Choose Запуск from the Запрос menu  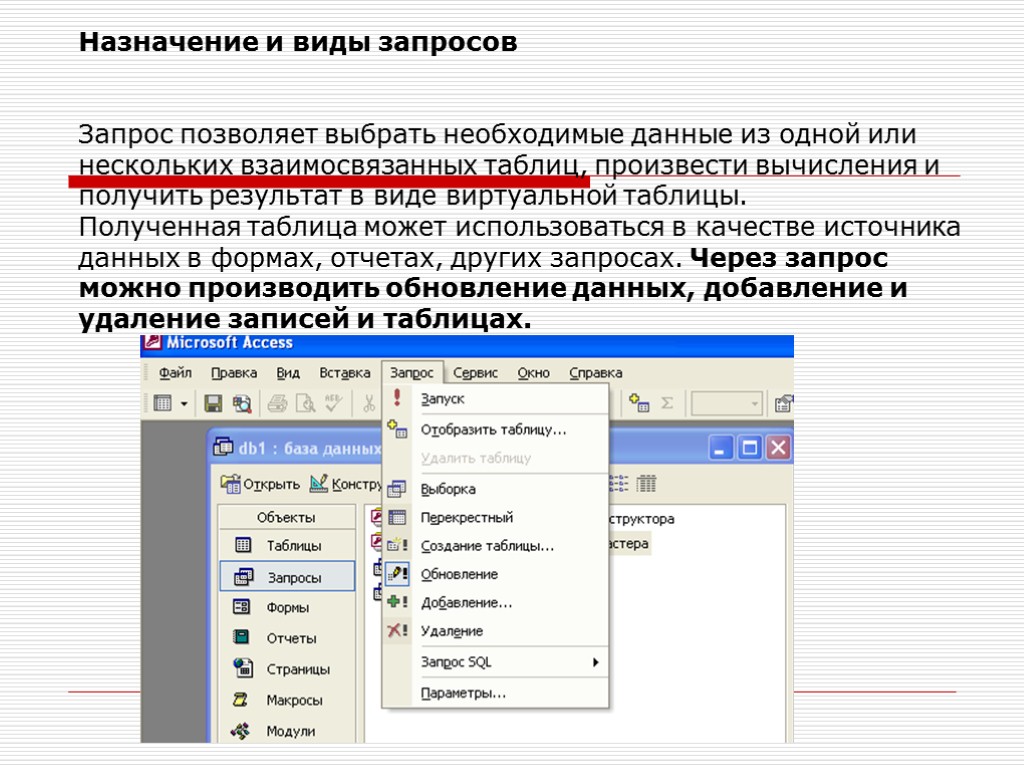pyautogui.click(x=496, y=398)
